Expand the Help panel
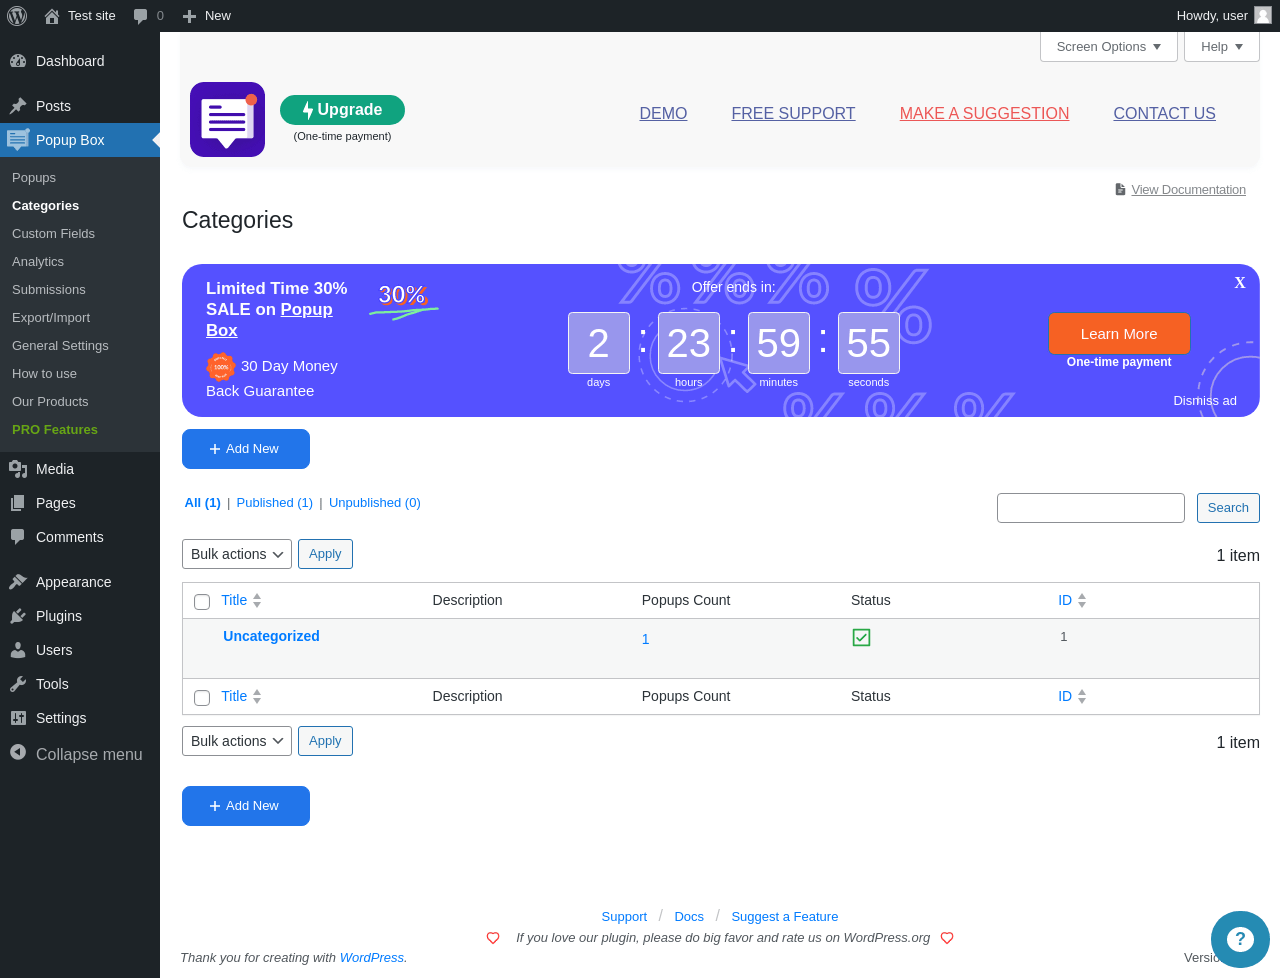 click(1222, 47)
